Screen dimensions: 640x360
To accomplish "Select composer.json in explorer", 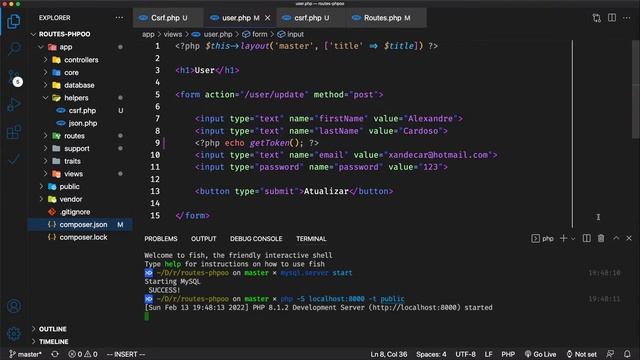I will pyautogui.click(x=80, y=224).
